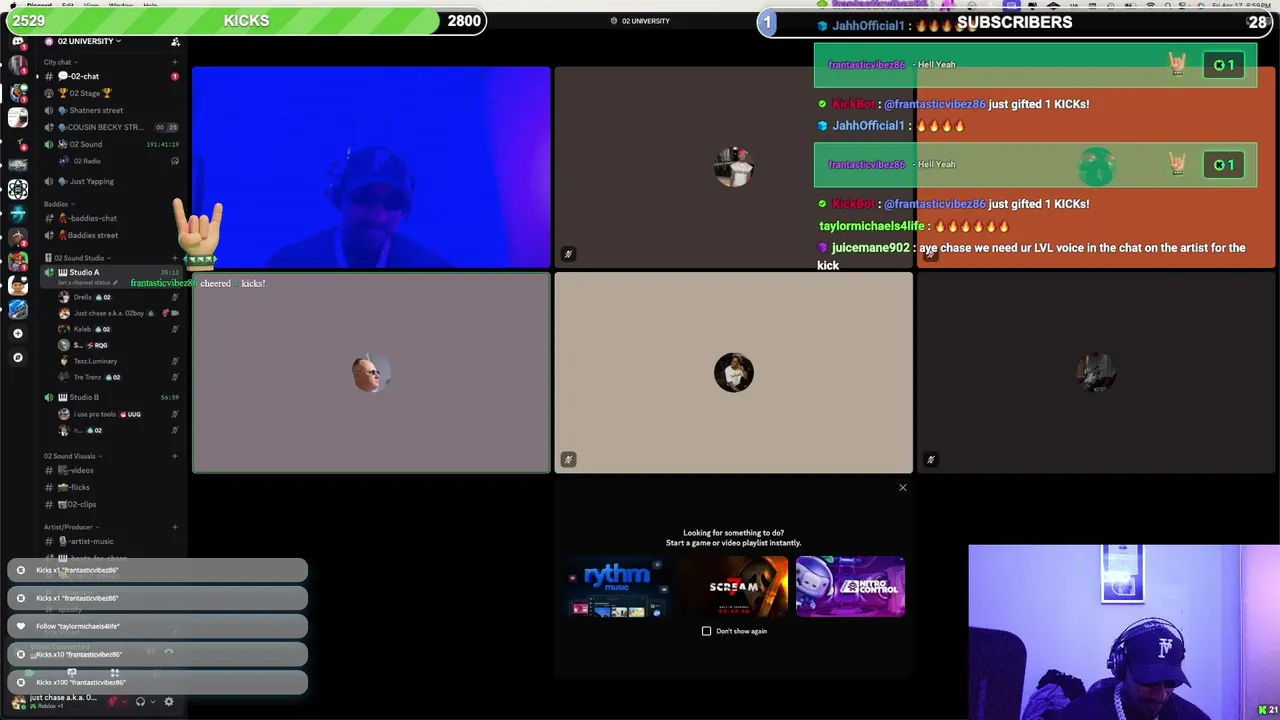This screenshot has height=720, width=1280.
Task: Close the activity suggestions popup
Action: click(x=902, y=488)
